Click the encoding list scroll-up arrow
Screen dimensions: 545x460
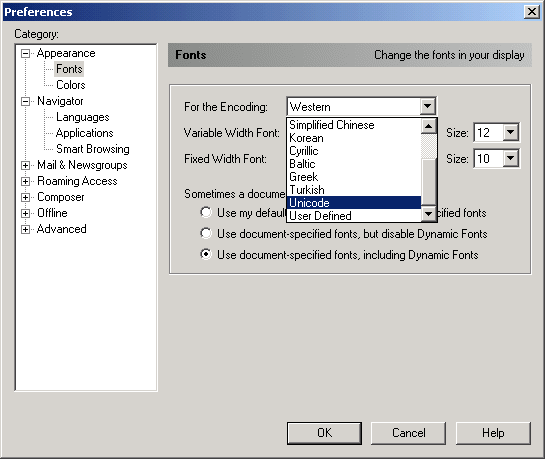(429, 126)
